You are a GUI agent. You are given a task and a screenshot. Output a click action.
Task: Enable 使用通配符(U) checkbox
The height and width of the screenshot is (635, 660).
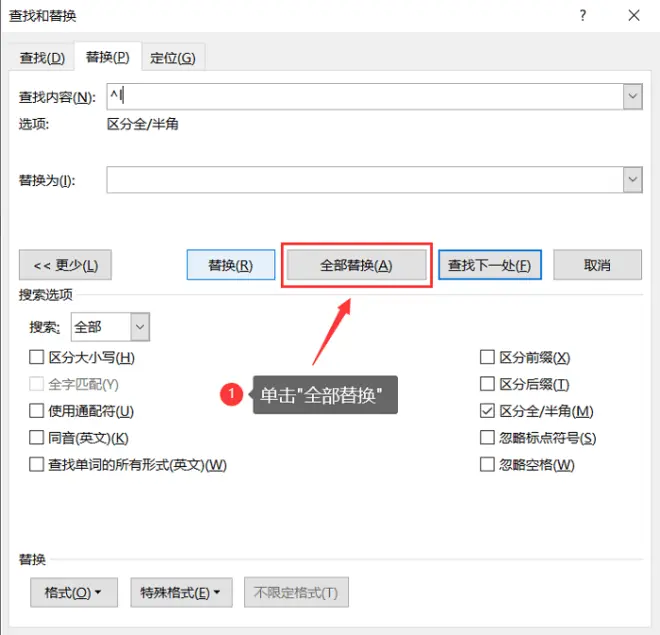click(37, 411)
